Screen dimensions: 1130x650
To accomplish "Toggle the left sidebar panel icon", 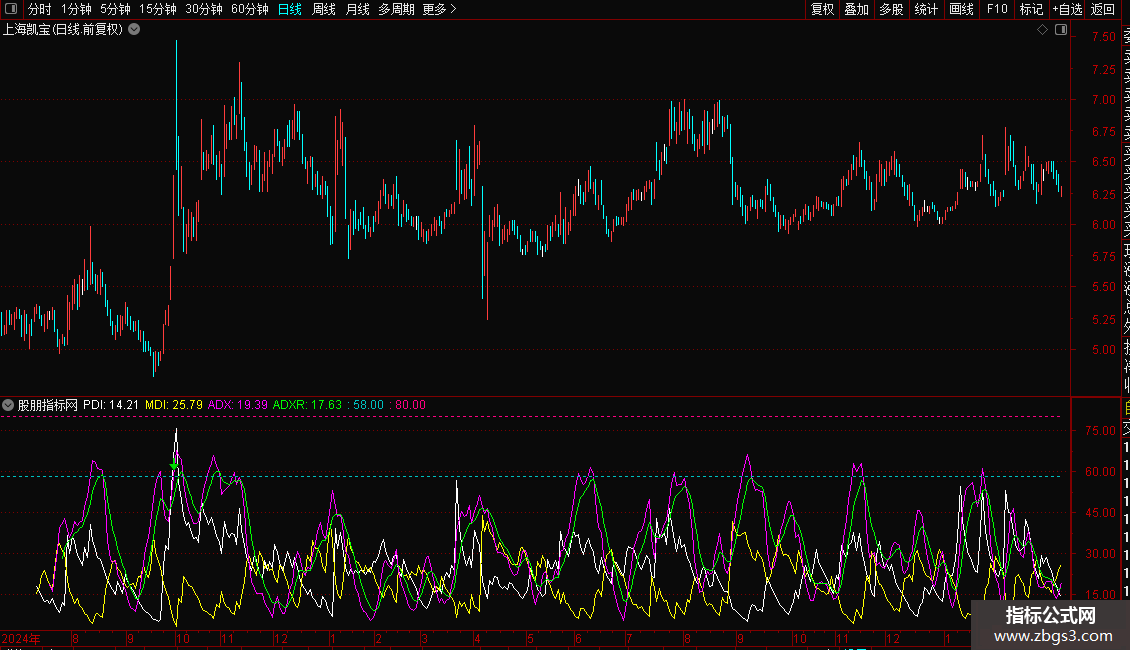I will [x=11, y=9].
